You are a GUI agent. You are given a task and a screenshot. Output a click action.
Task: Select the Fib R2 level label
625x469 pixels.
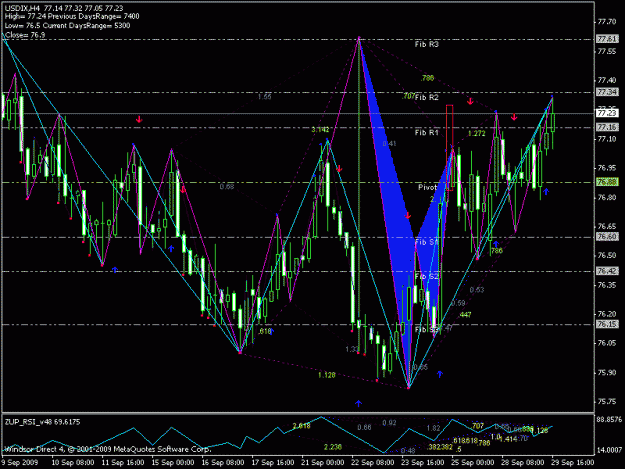[426, 97]
